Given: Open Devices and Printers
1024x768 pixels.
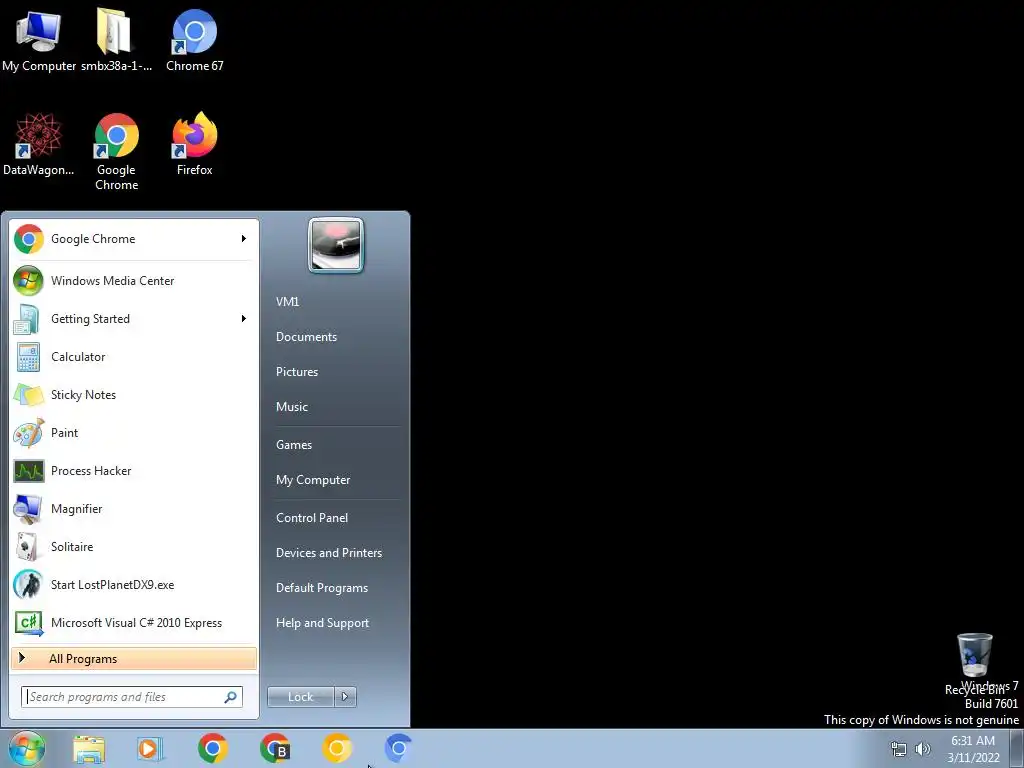Looking at the screenshot, I should [x=328, y=552].
